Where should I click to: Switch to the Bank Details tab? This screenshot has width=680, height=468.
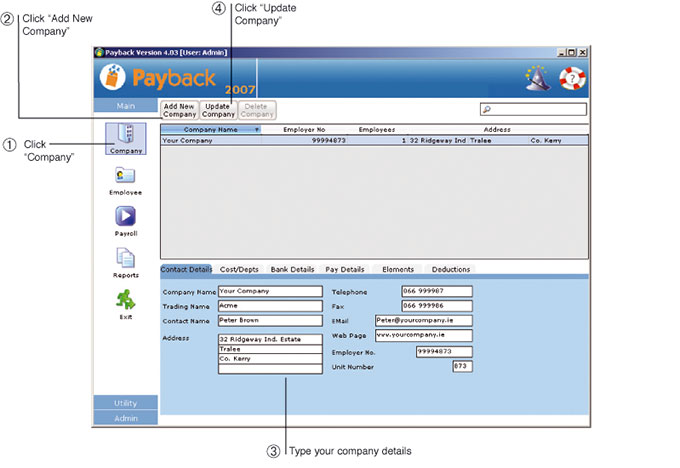[292, 269]
